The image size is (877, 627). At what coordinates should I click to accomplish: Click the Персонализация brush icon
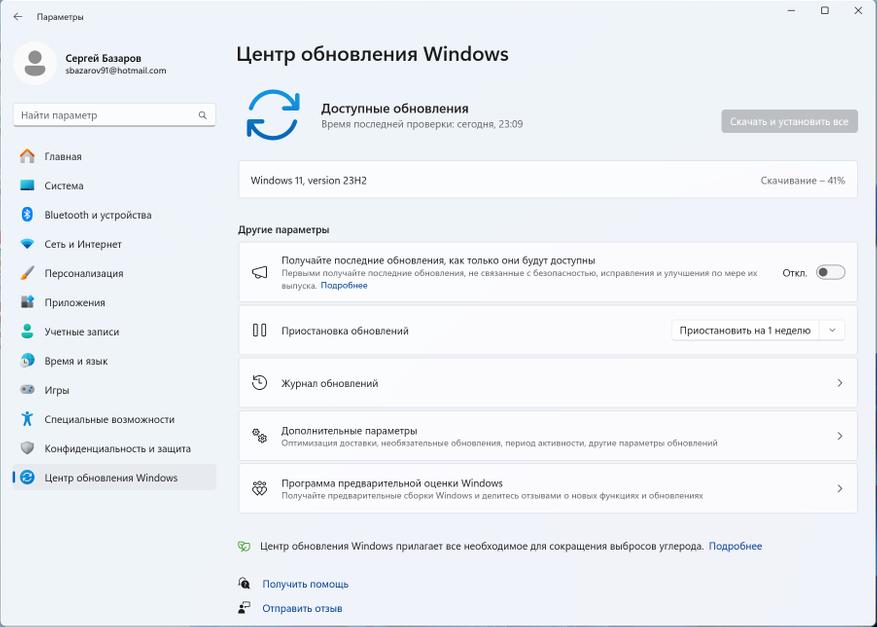[x=27, y=273]
